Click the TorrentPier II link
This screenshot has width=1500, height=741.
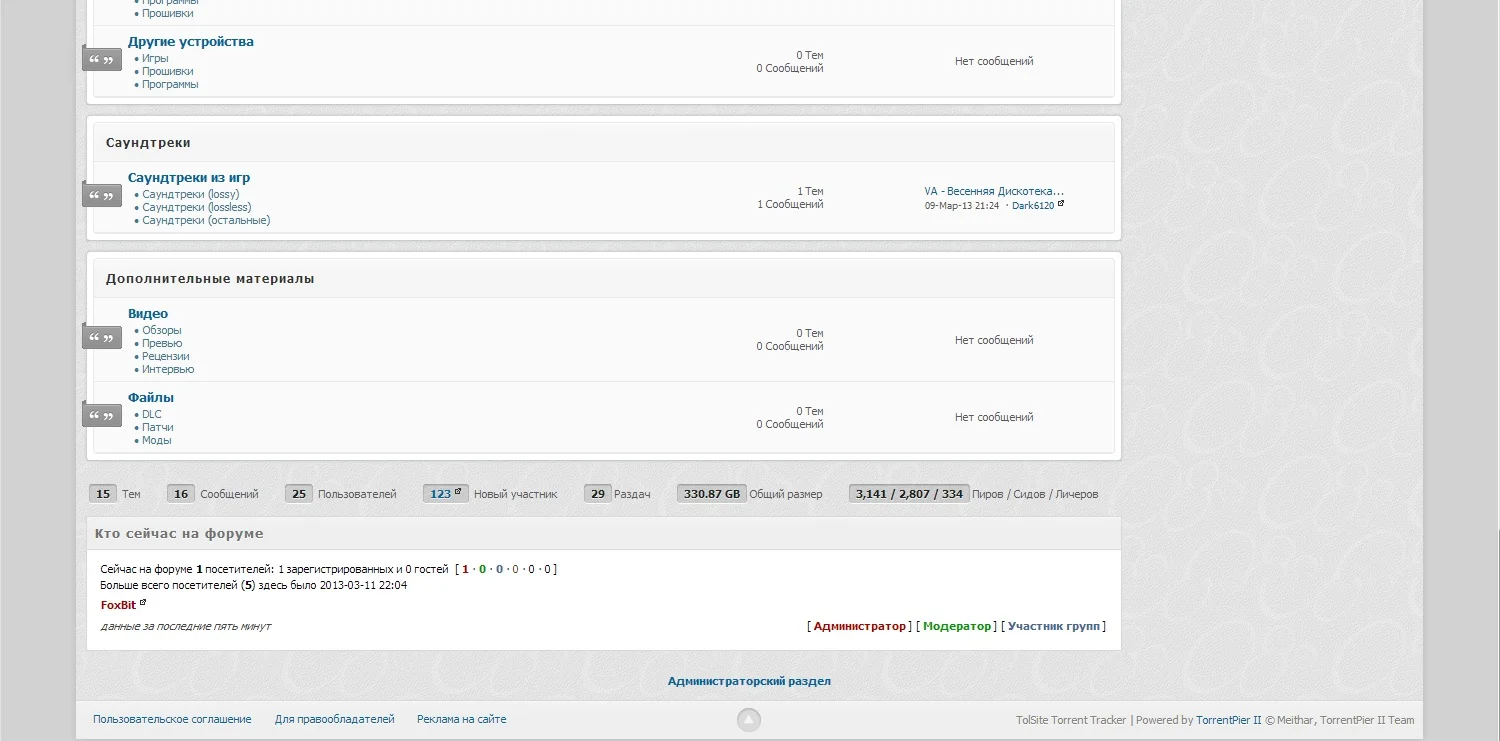tap(1229, 720)
